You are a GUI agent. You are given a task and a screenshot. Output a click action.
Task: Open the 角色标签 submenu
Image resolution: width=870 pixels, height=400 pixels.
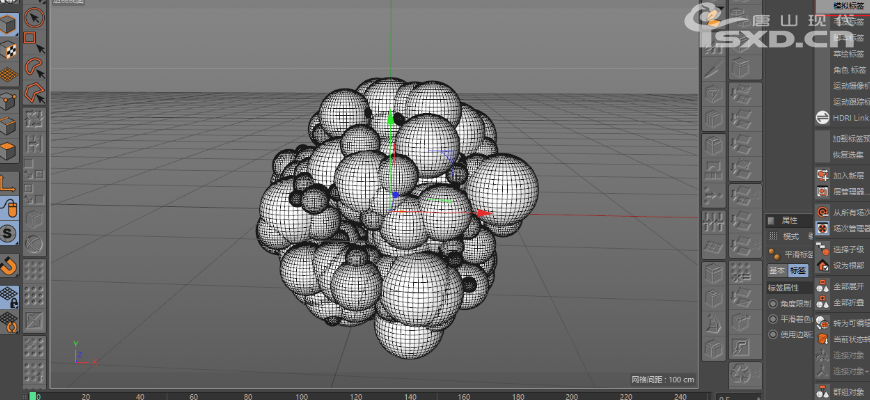pos(848,70)
